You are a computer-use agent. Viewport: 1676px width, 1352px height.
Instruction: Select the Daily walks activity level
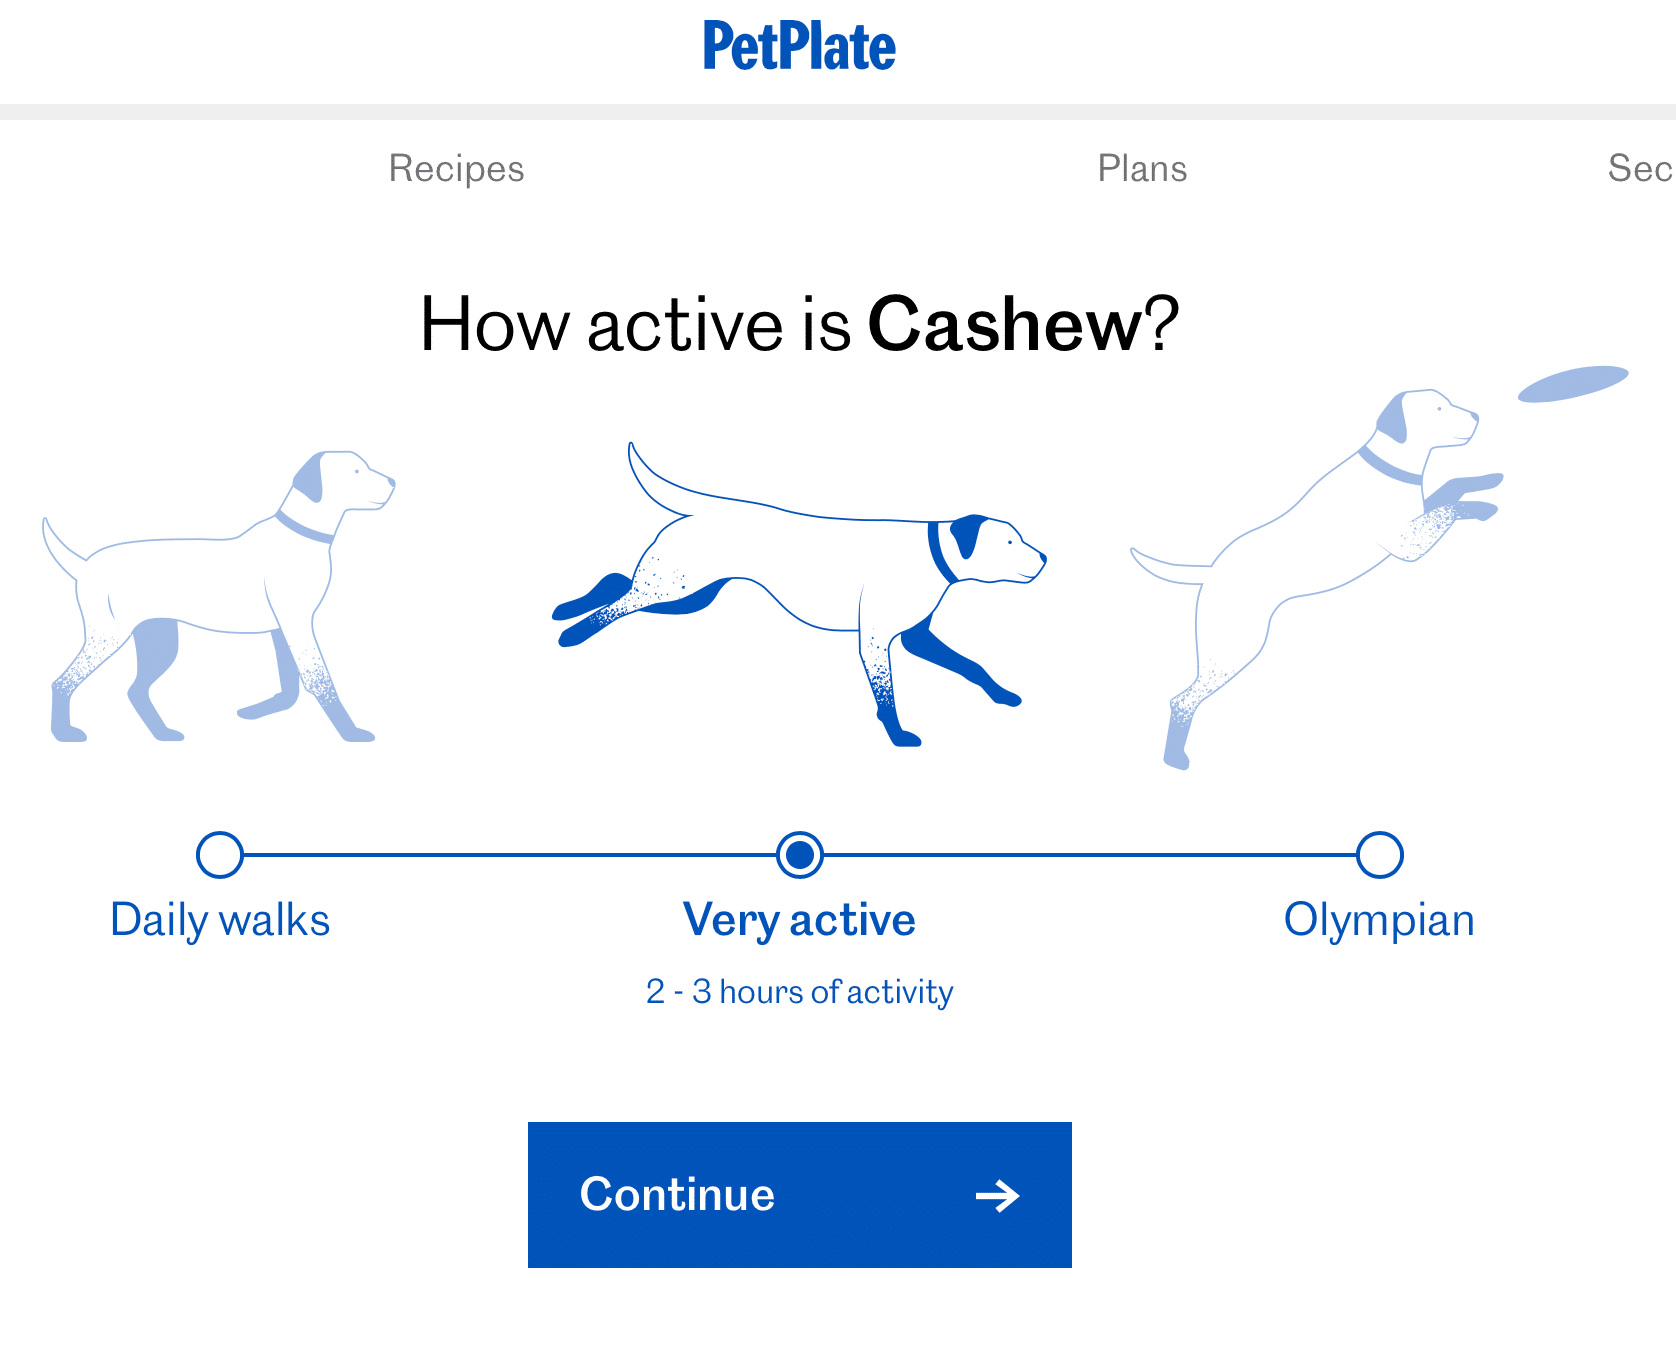[x=219, y=855]
